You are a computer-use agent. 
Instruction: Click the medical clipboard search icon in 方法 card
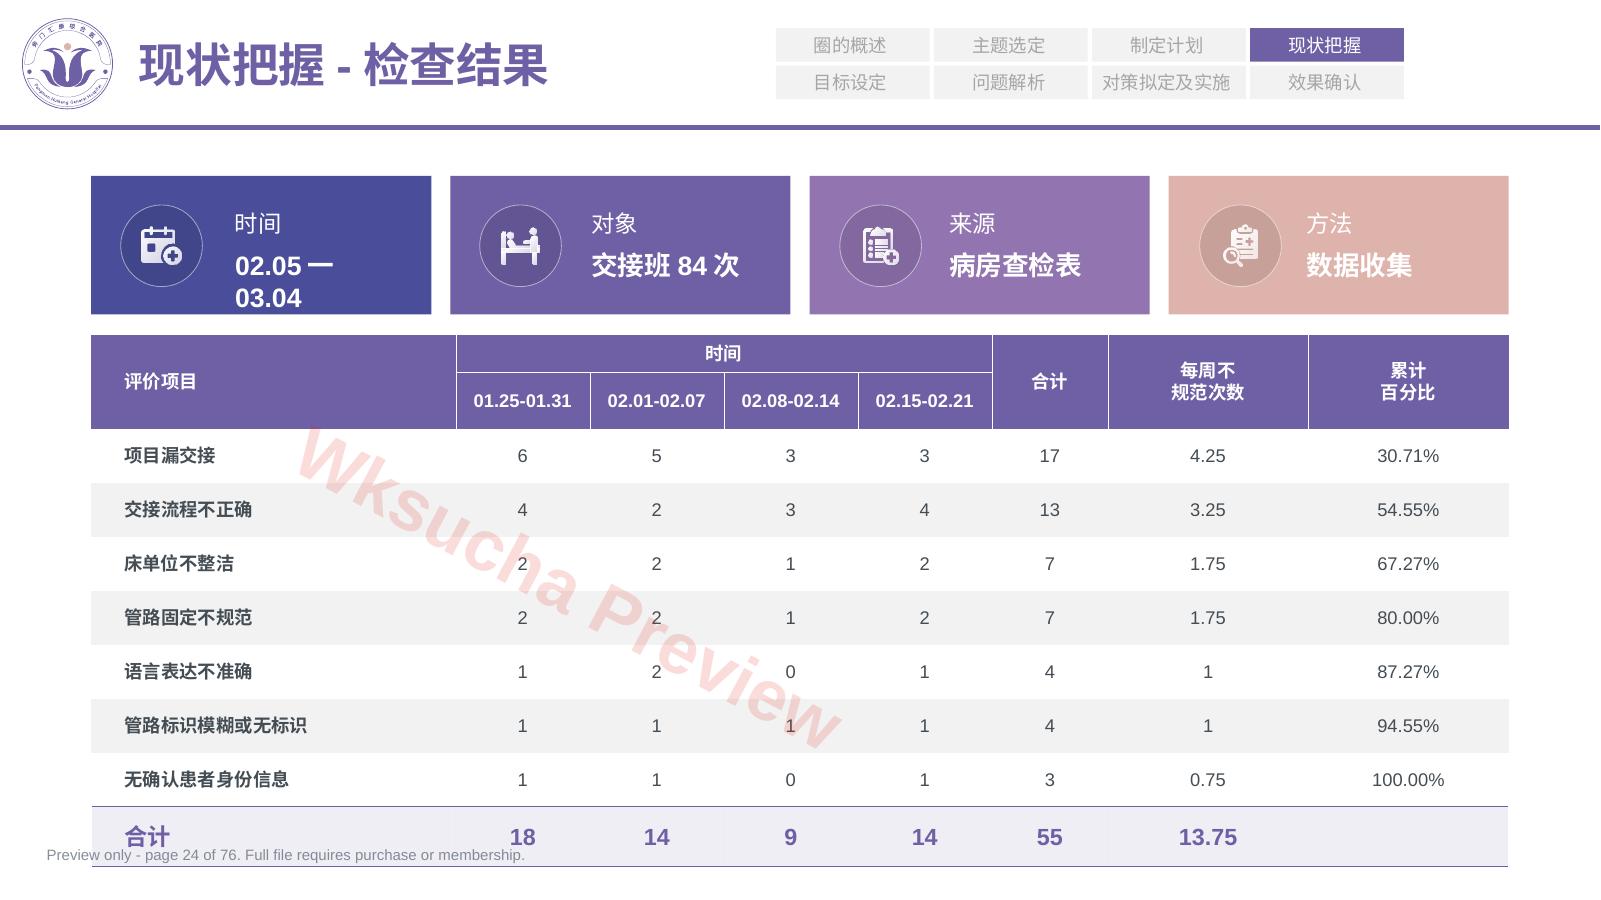pyautogui.click(x=1240, y=246)
